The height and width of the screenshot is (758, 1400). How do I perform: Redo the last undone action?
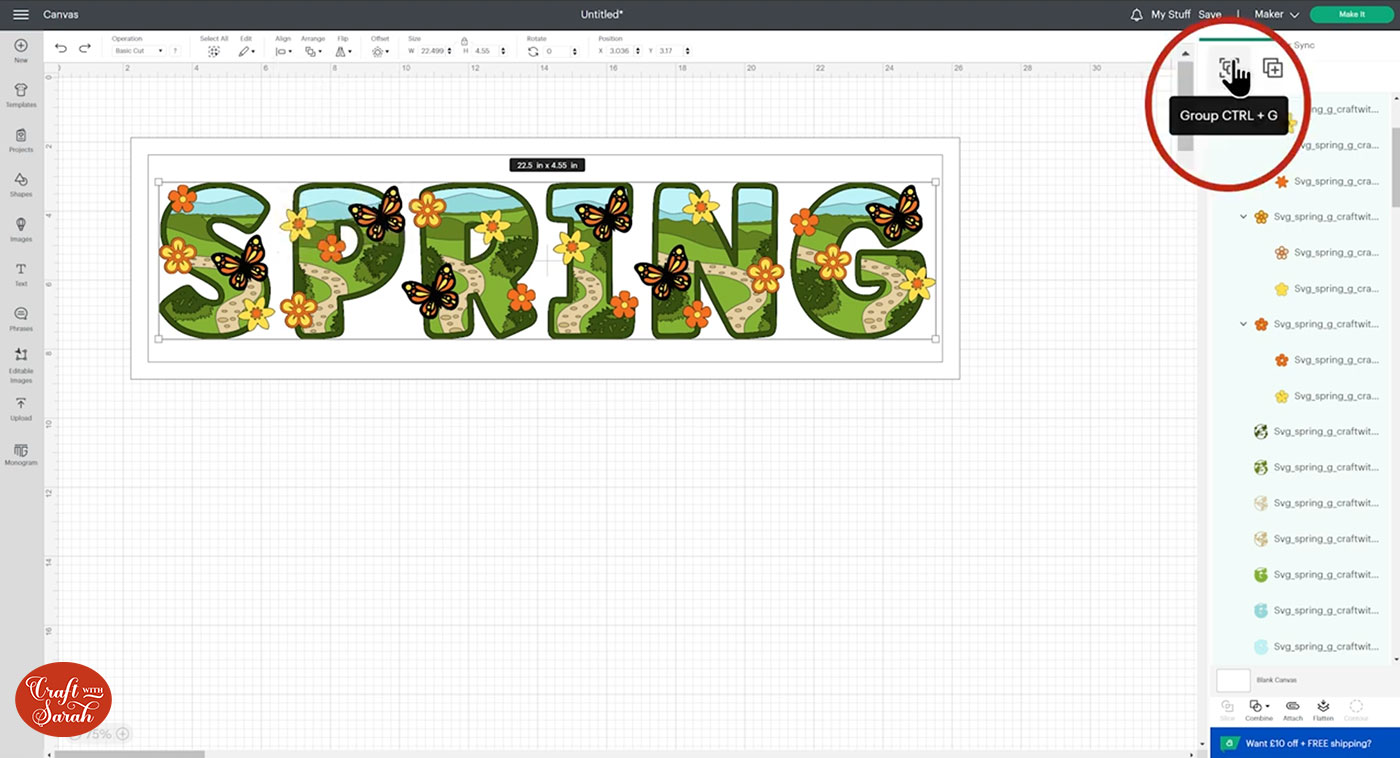[85, 48]
